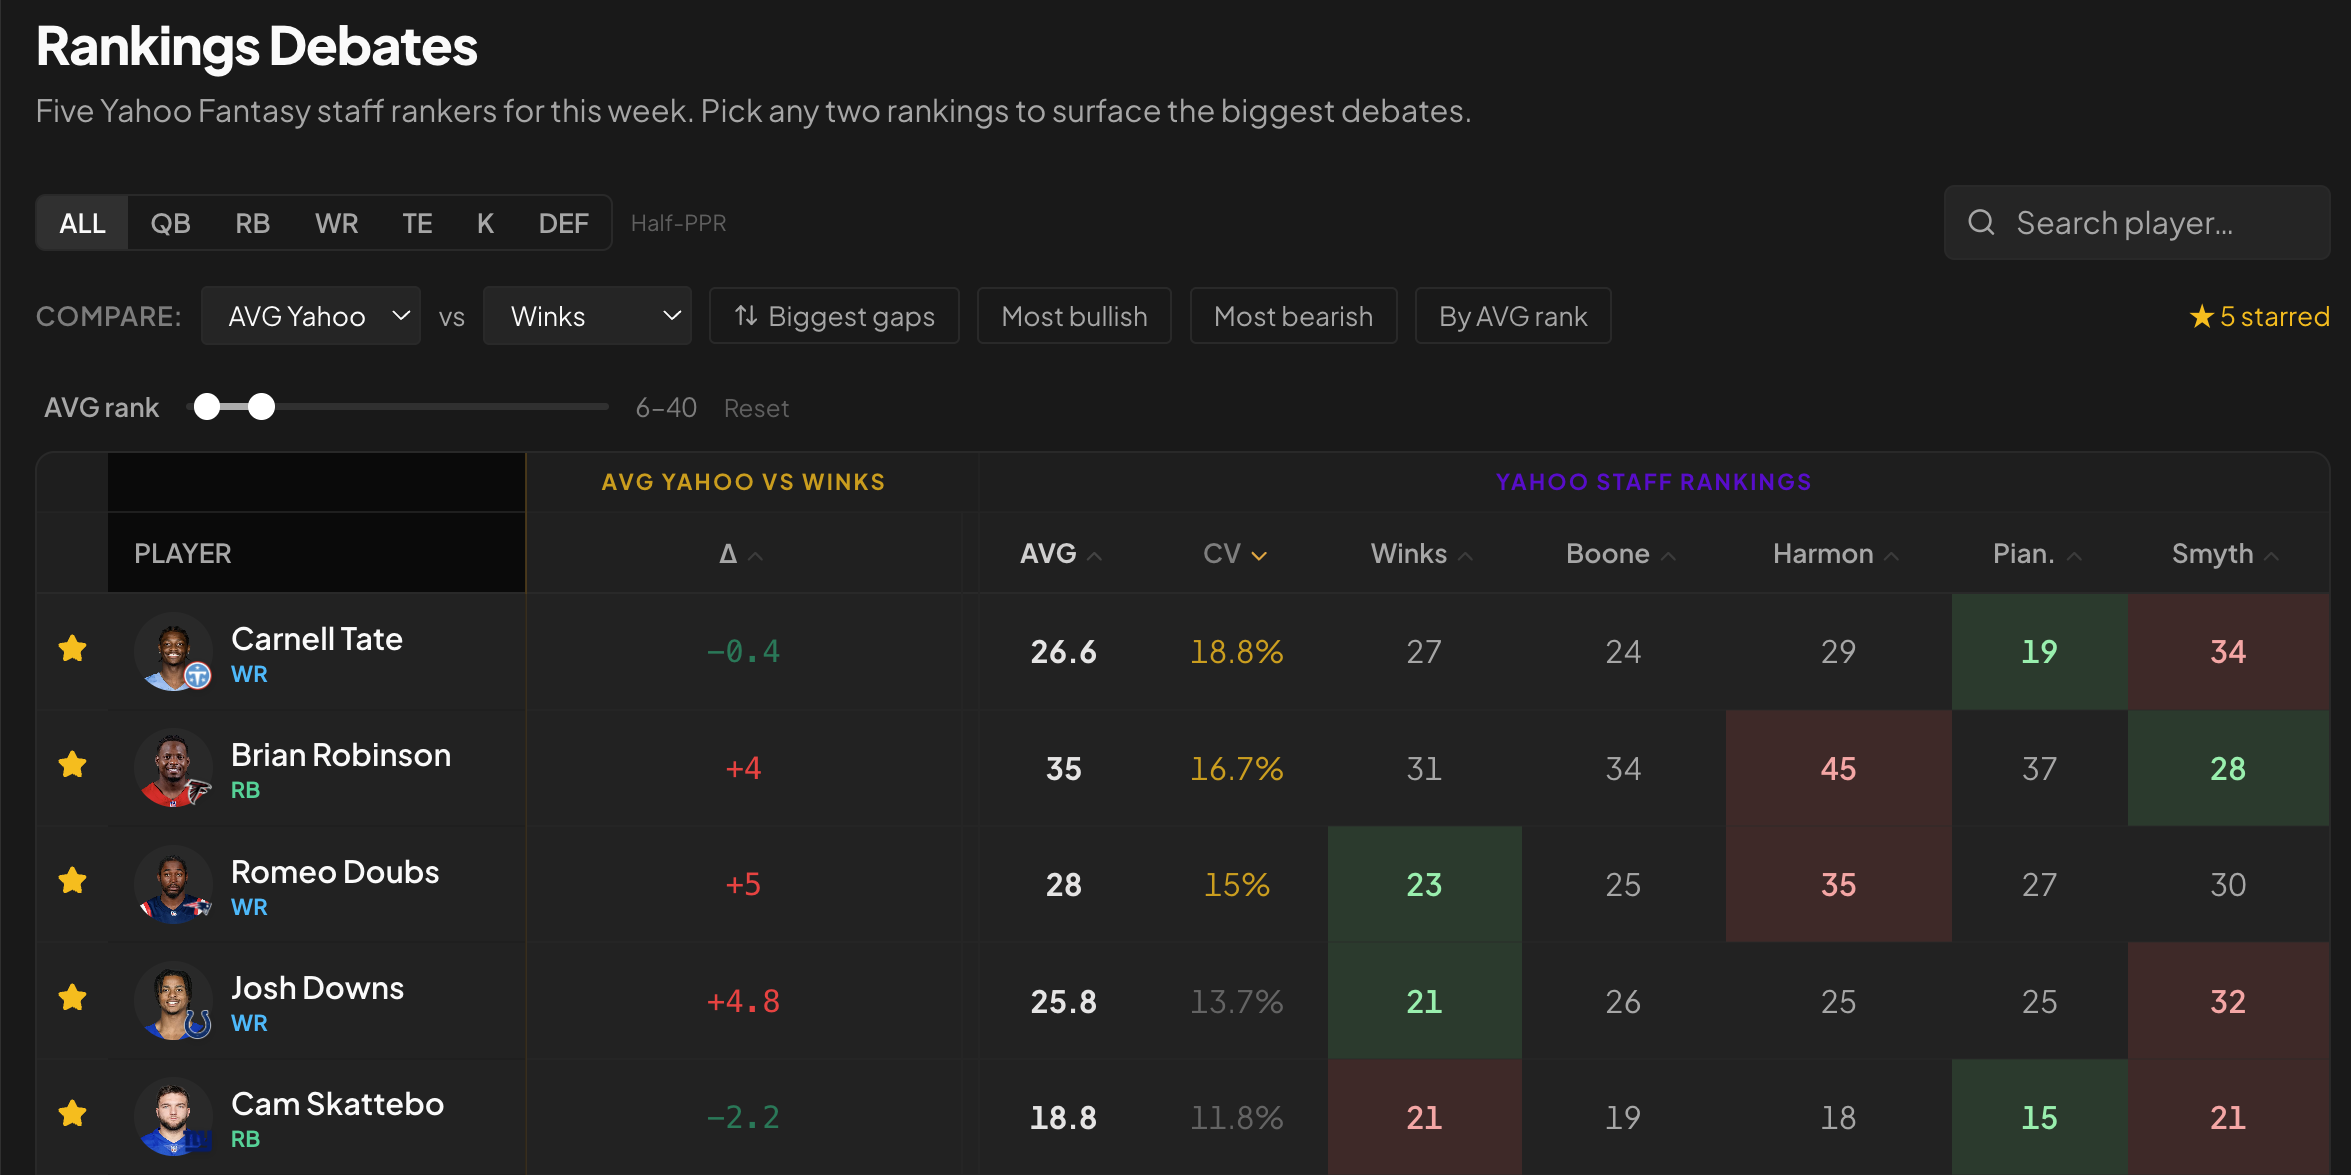
Task: Select the ALL position tab
Action: click(x=82, y=223)
